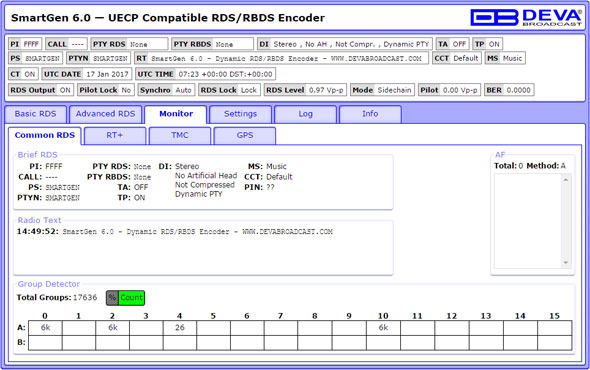Viewport: 590px width, 370px height.
Task: Switch group detector to percent mode
Action: [112, 298]
